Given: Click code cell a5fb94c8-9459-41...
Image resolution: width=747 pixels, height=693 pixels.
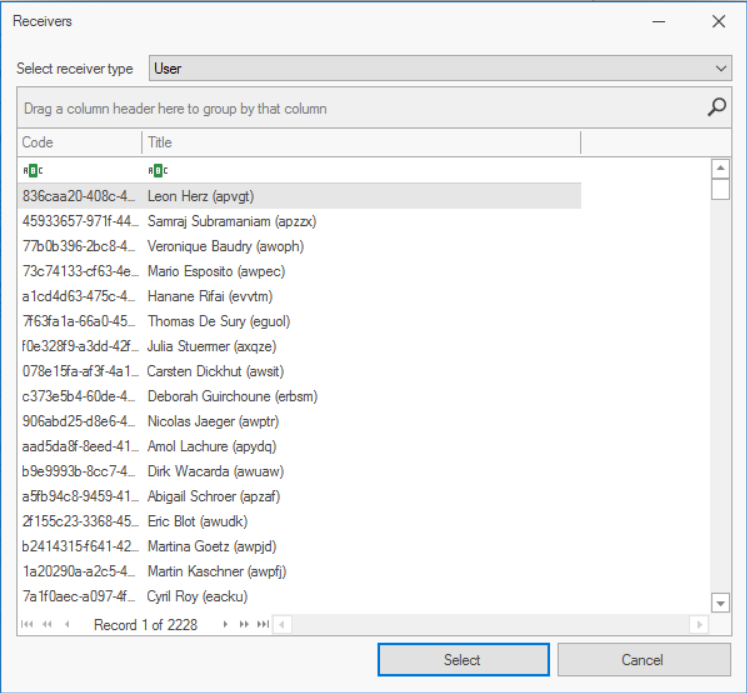Looking at the screenshot, I should [x=80, y=496].
